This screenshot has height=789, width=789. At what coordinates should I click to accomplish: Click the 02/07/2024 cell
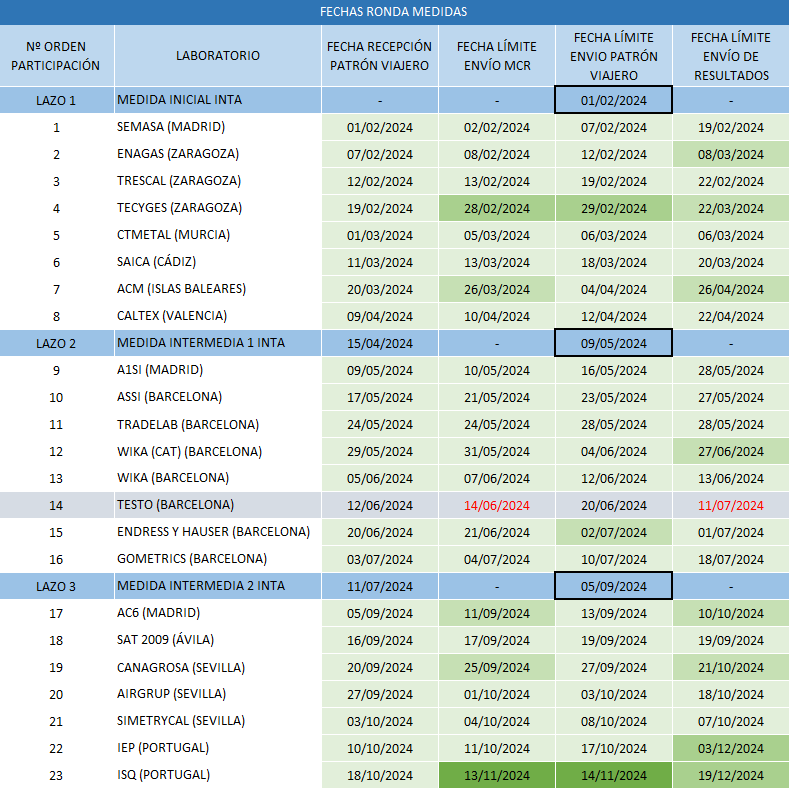tap(613, 532)
